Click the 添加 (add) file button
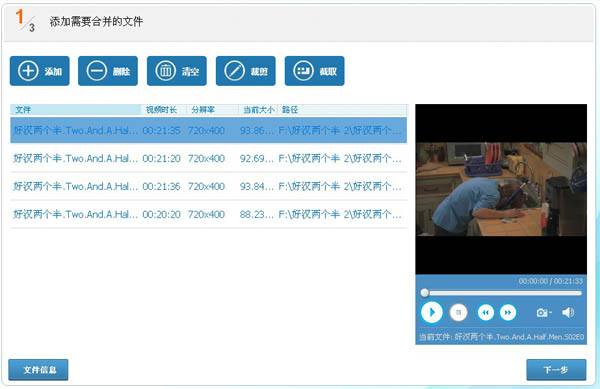 point(40,71)
